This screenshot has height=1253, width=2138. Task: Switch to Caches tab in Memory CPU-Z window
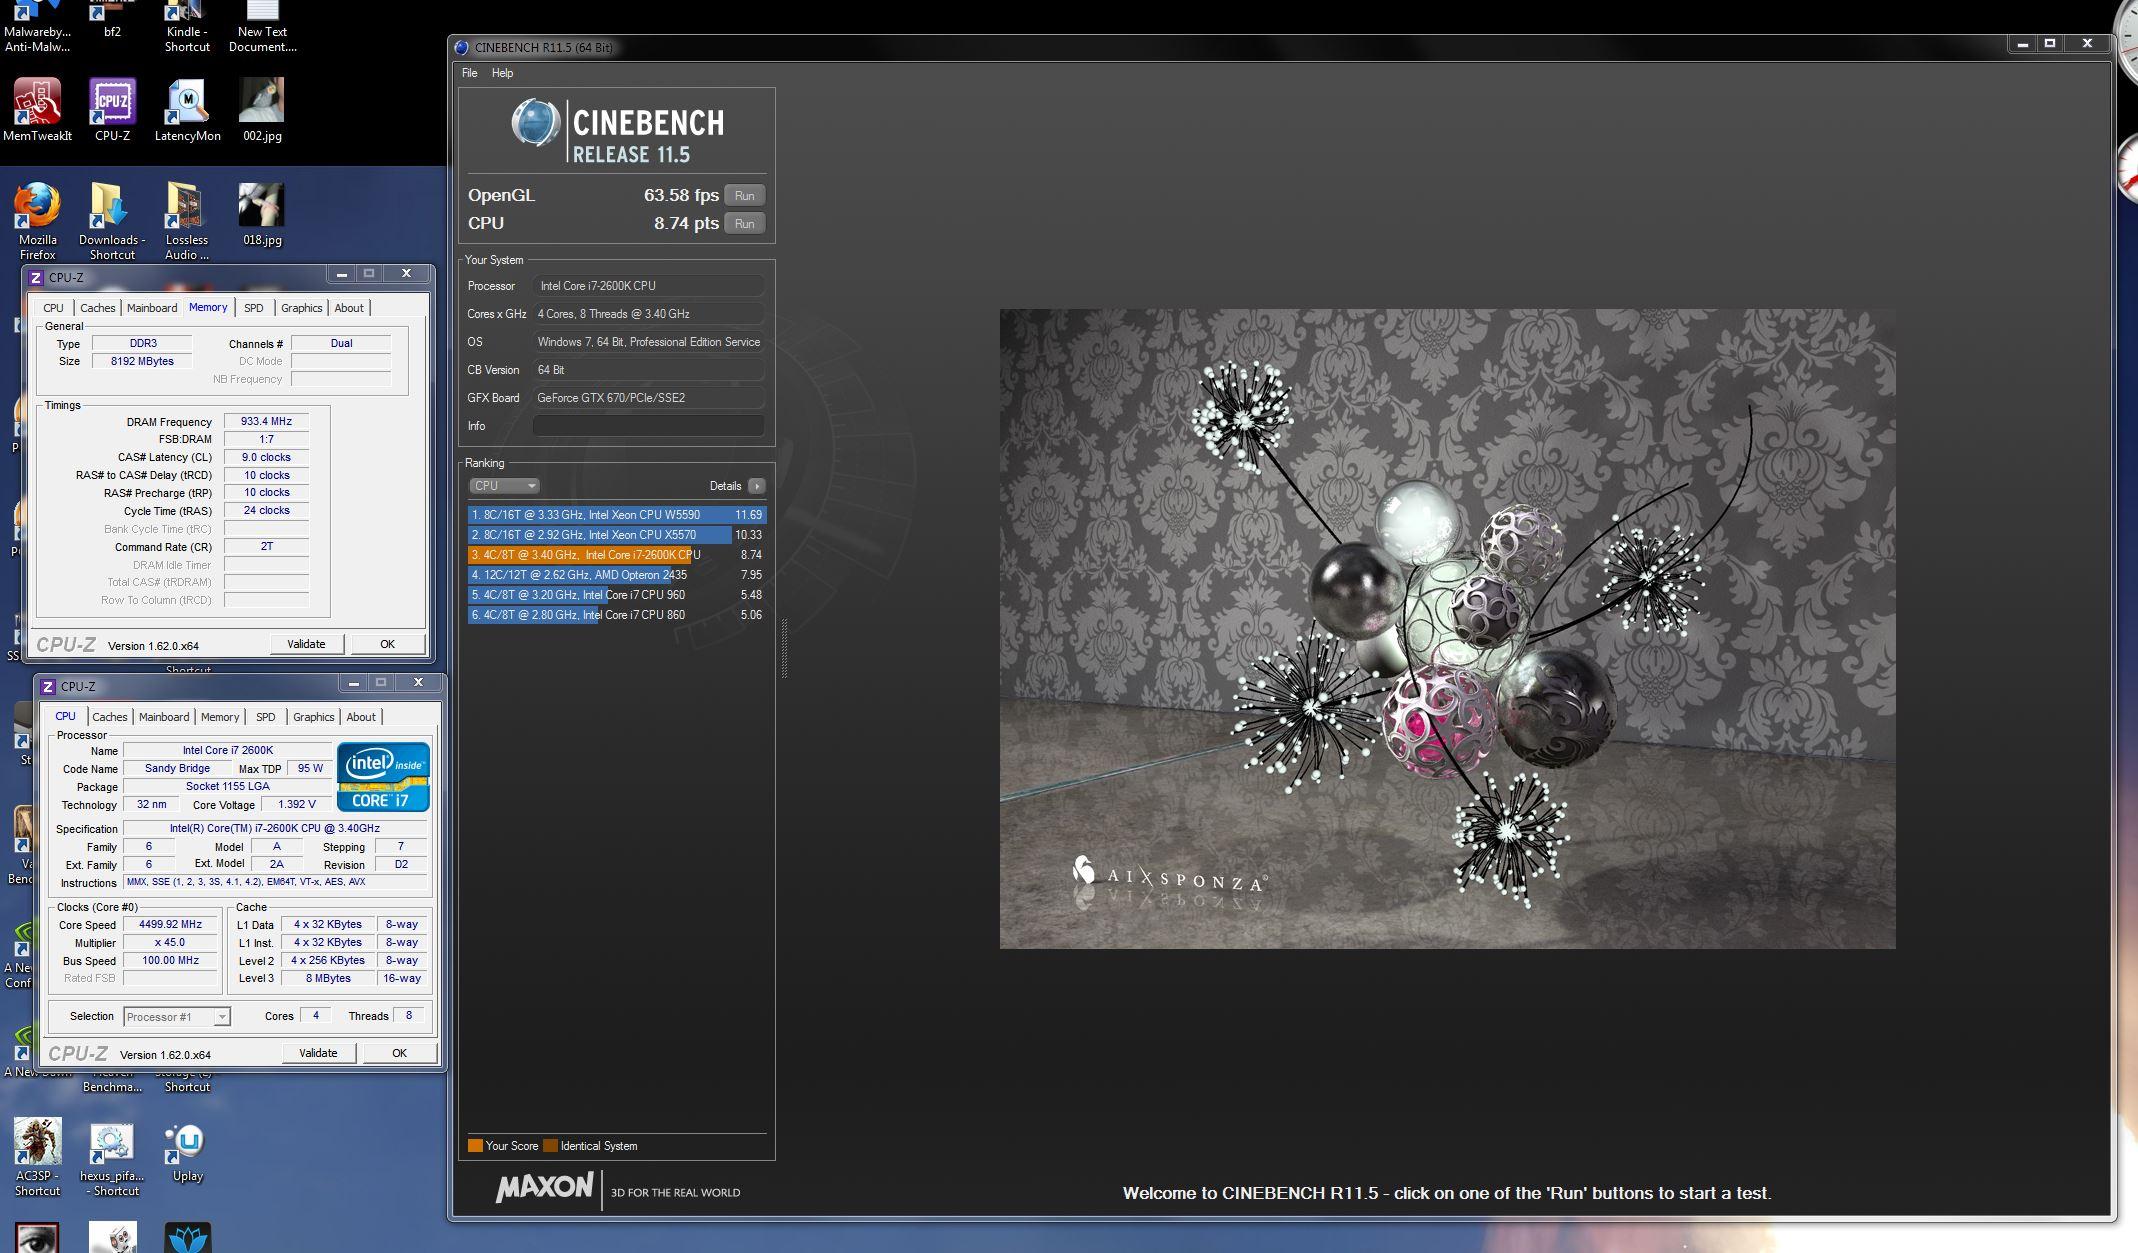point(97,308)
